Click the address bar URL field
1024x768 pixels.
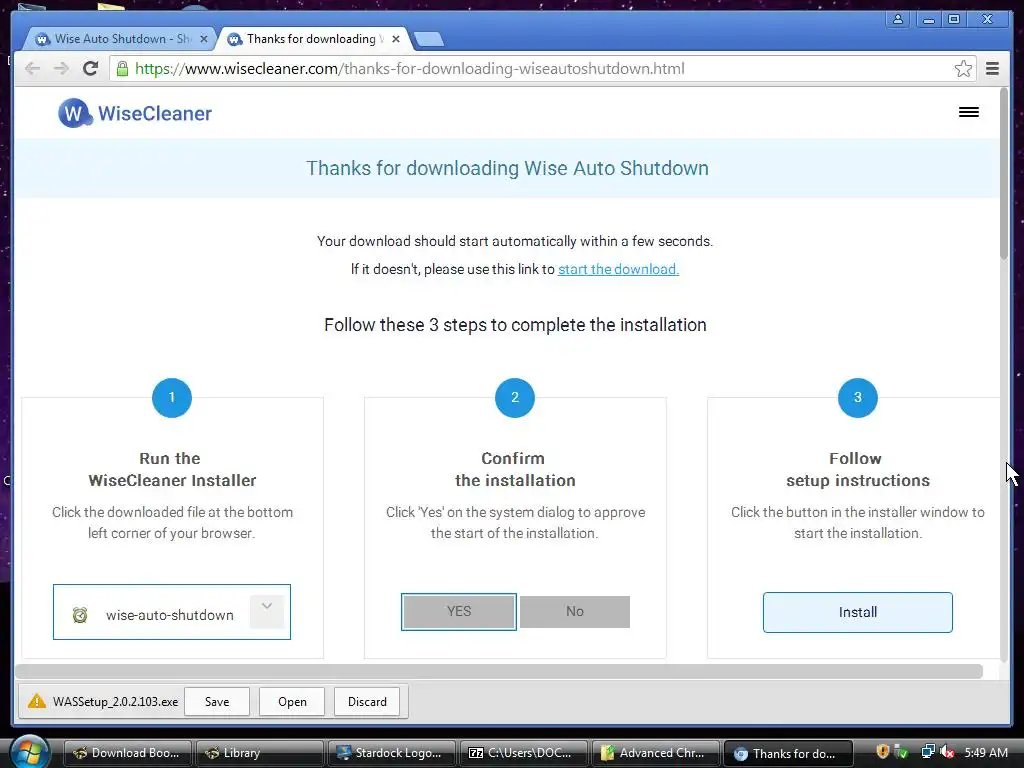point(542,69)
